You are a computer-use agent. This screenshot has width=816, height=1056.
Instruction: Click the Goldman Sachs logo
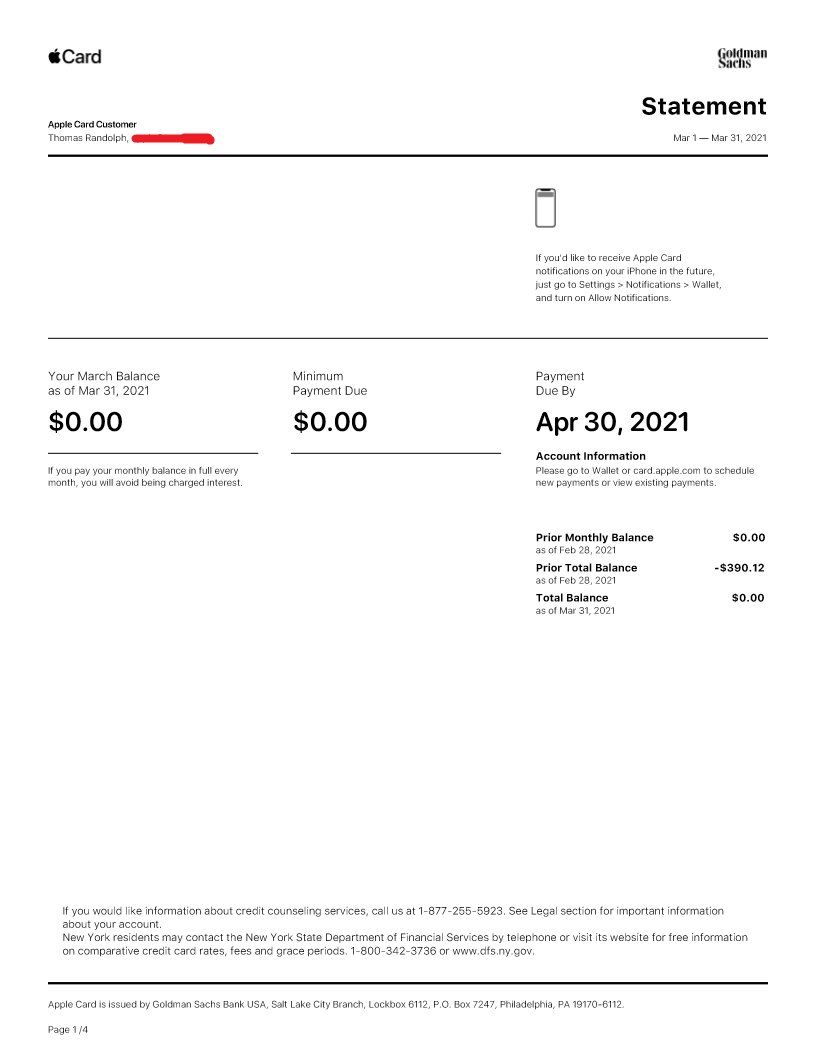(742, 58)
